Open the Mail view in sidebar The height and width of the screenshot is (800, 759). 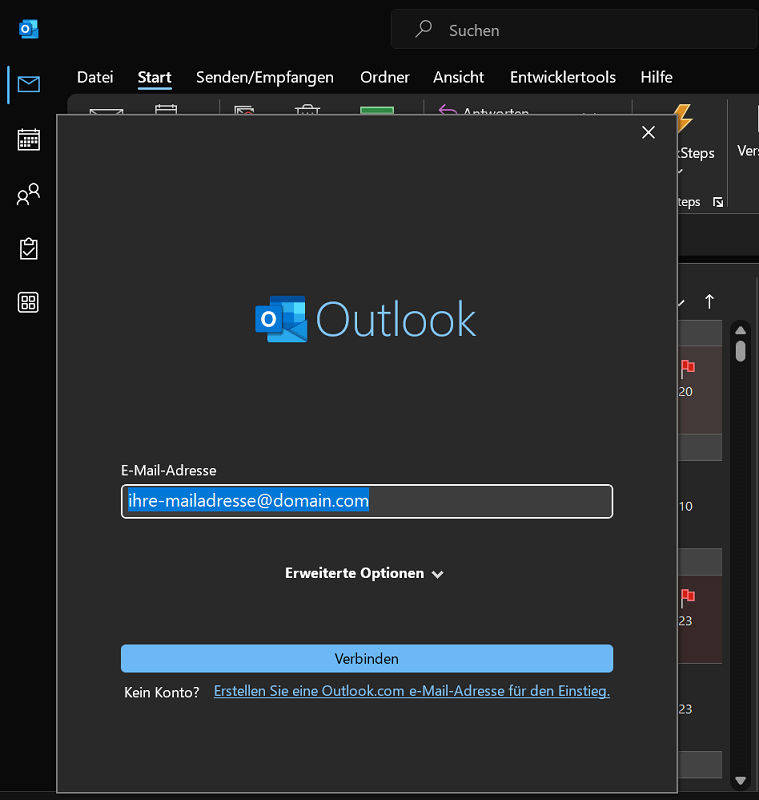(x=29, y=84)
